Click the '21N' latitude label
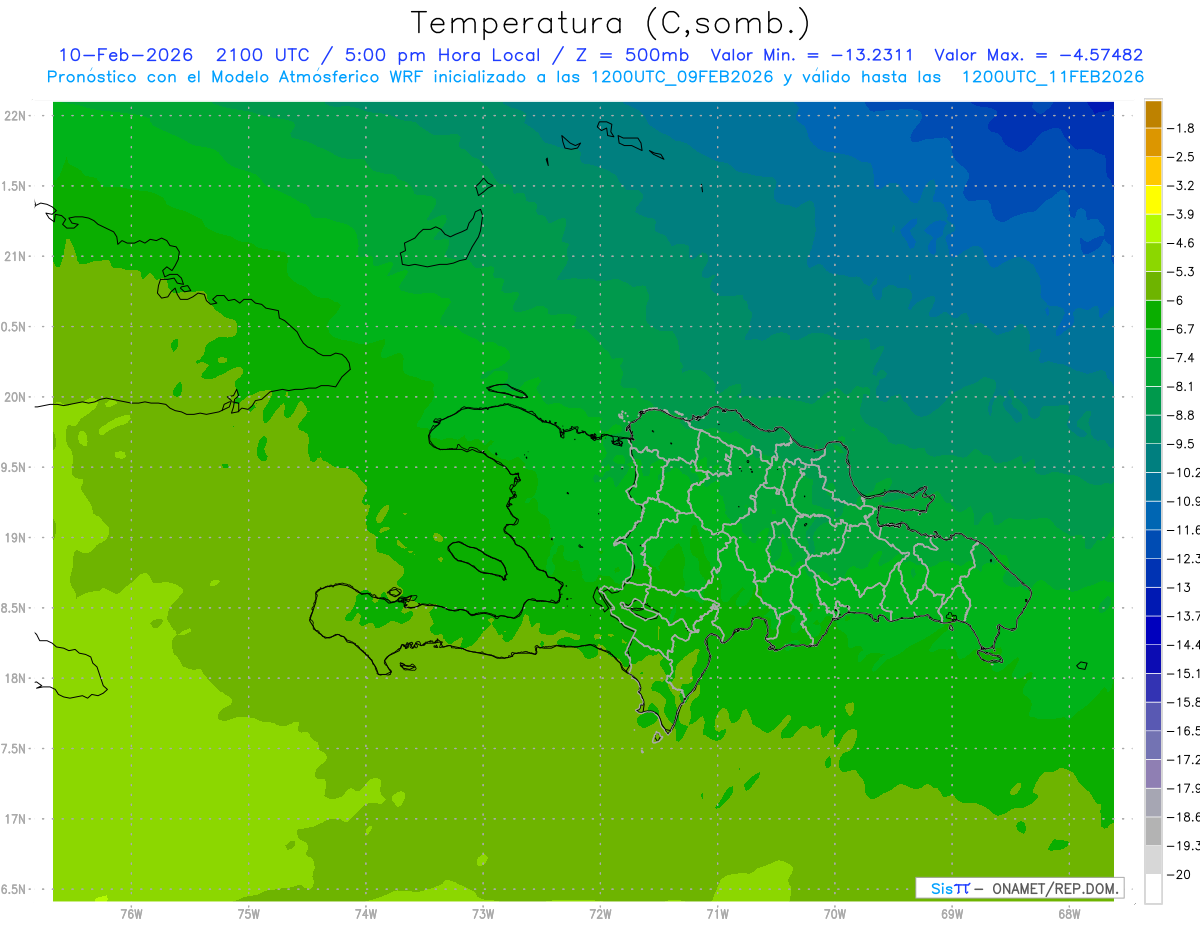Viewport: 1200px width, 927px height. click(x=16, y=256)
